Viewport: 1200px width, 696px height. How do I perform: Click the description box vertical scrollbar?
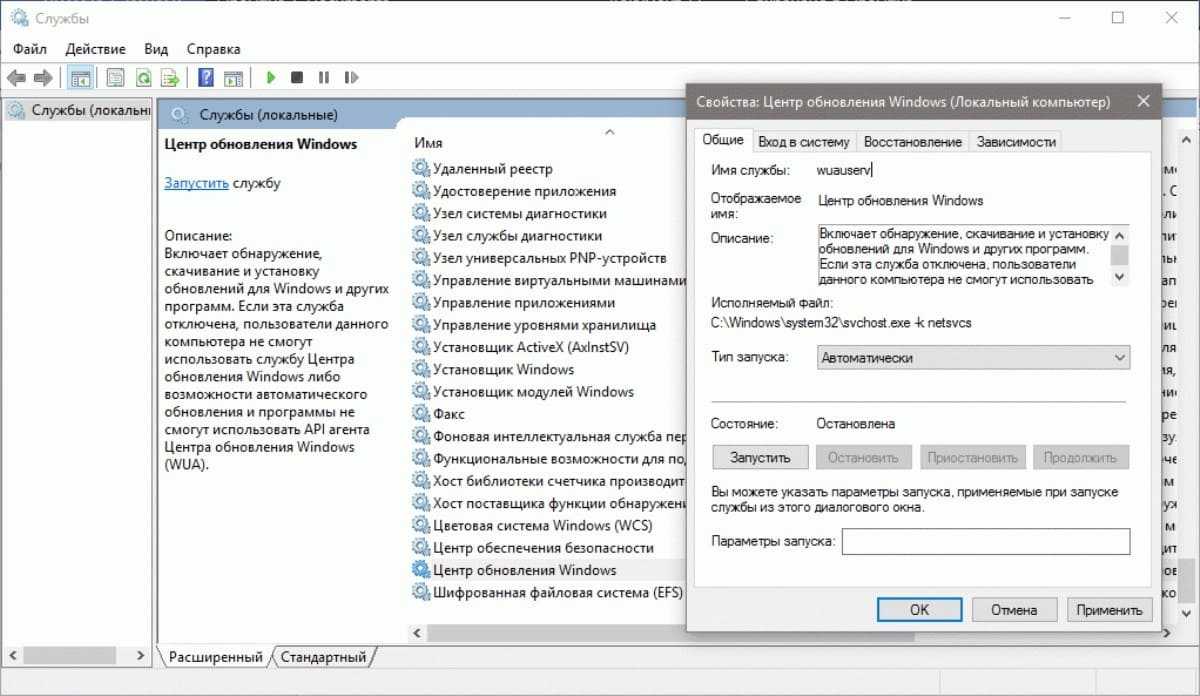pos(1120,255)
